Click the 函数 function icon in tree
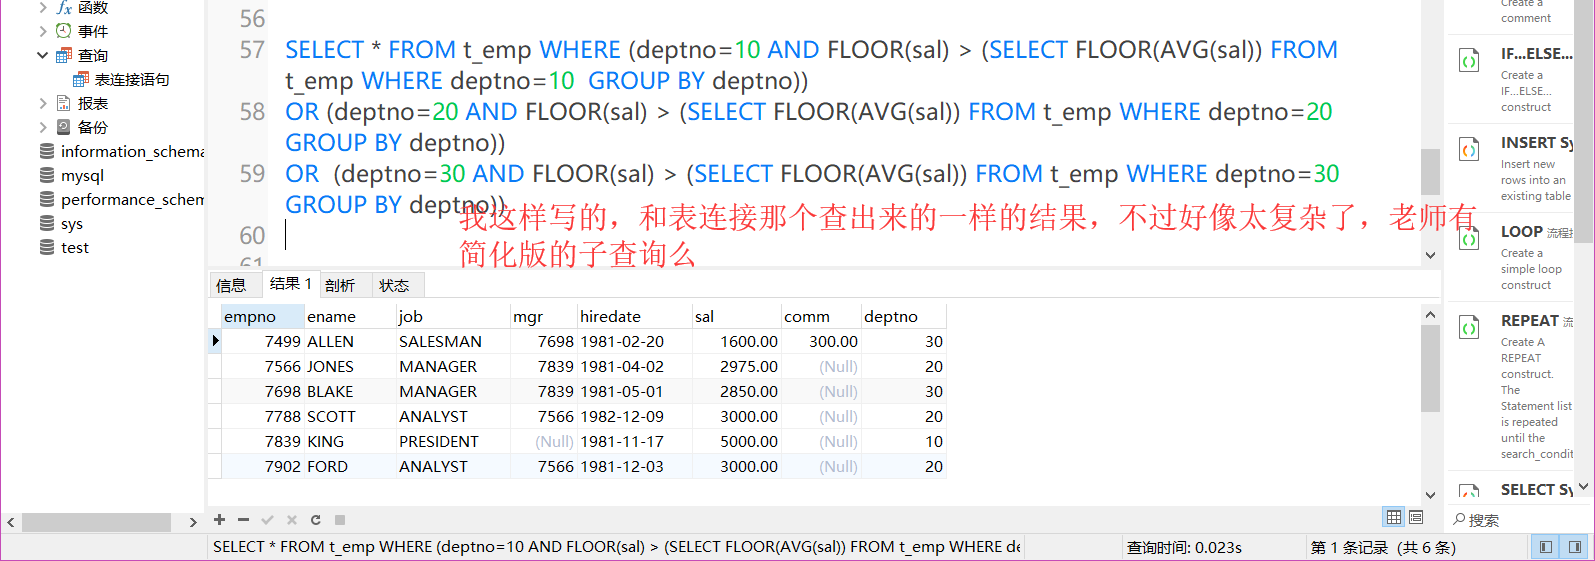This screenshot has width=1595, height=561. click(64, 7)
